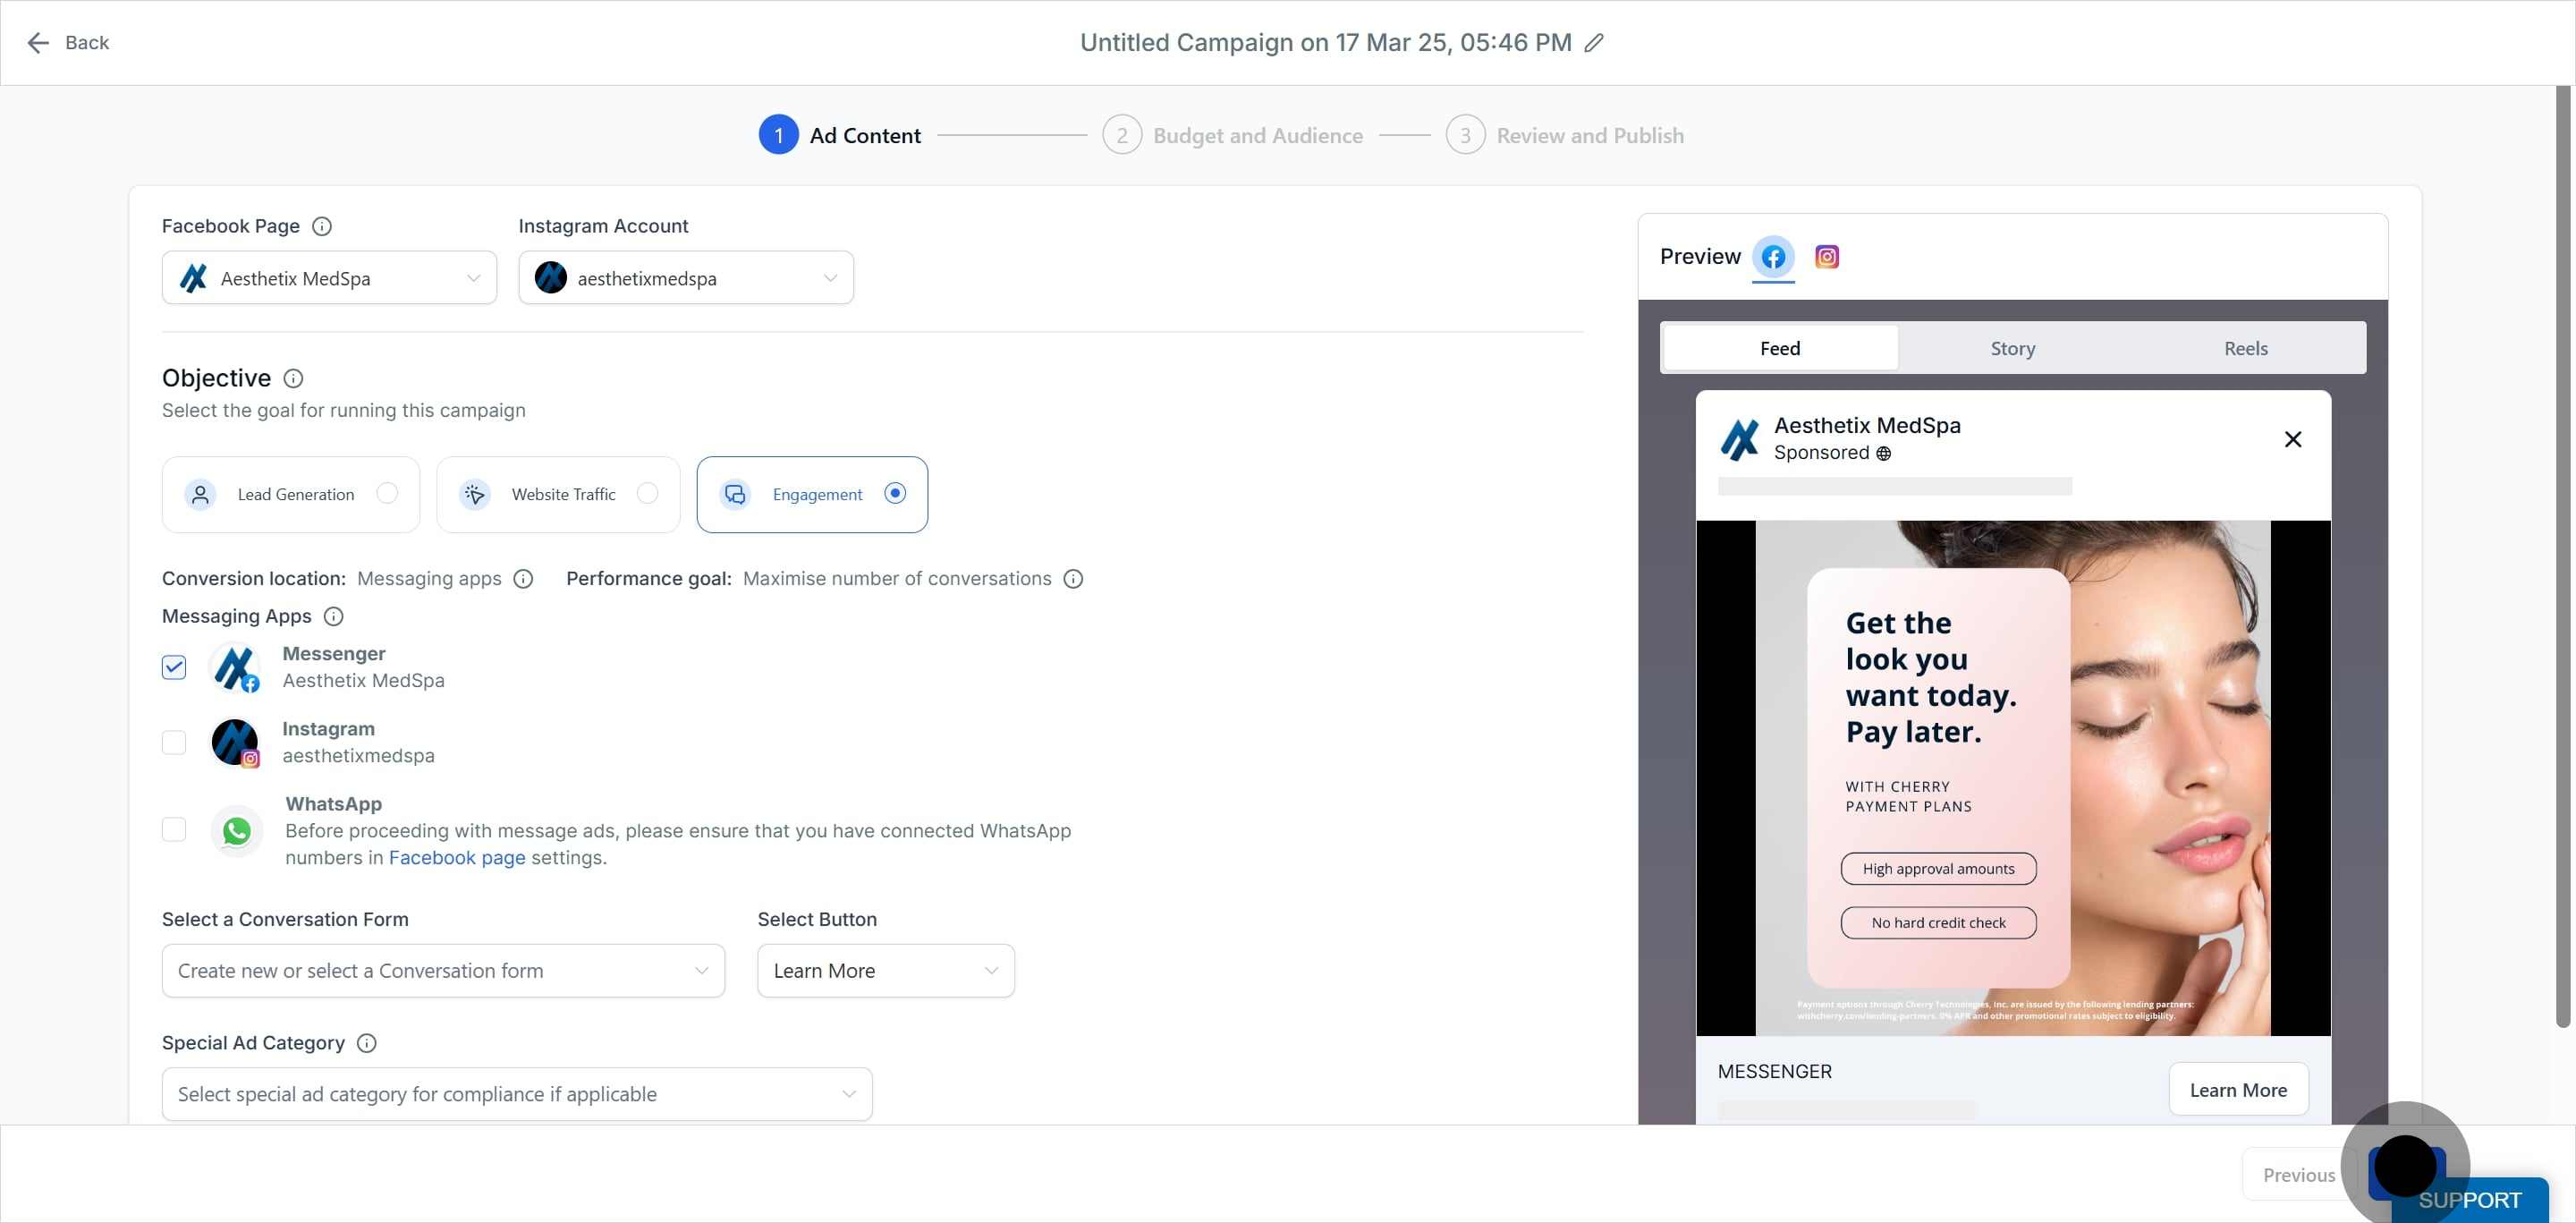Click the pencil icon to rename campaign
This screenshot has height=1223, width=2576.
(x=1594, y=43)
